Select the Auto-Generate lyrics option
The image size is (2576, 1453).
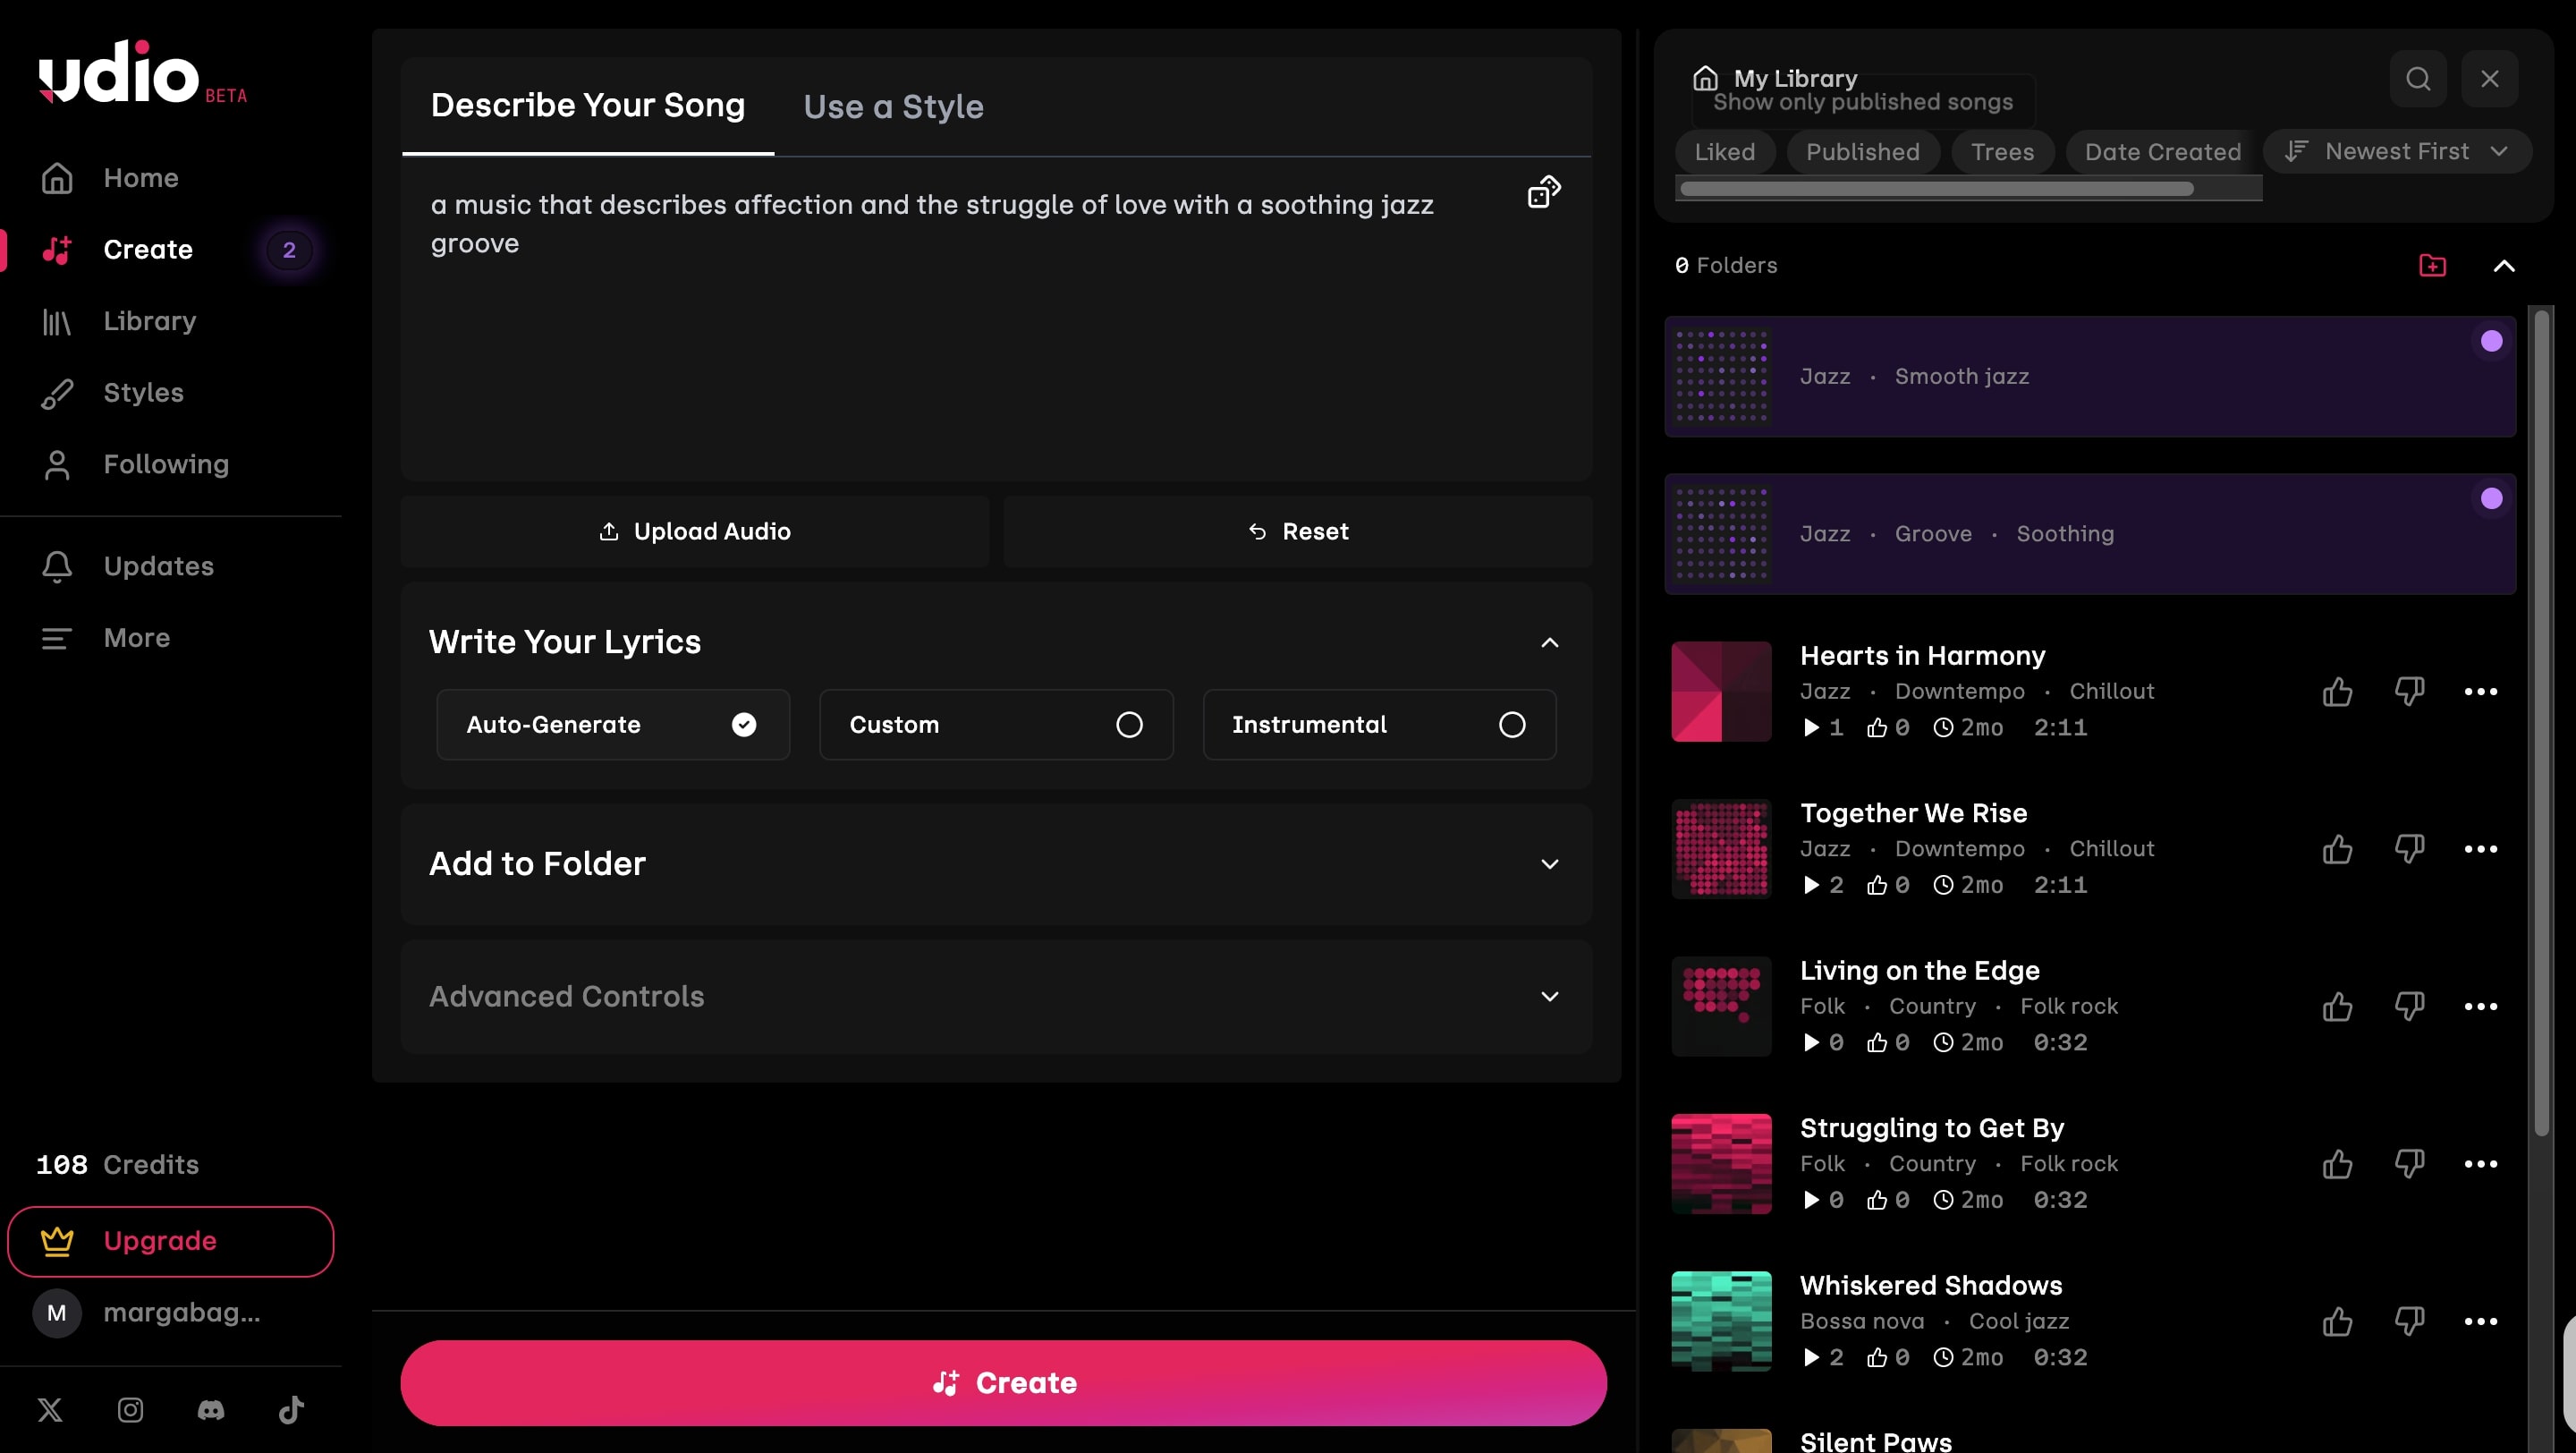click(x=612, y=724)
